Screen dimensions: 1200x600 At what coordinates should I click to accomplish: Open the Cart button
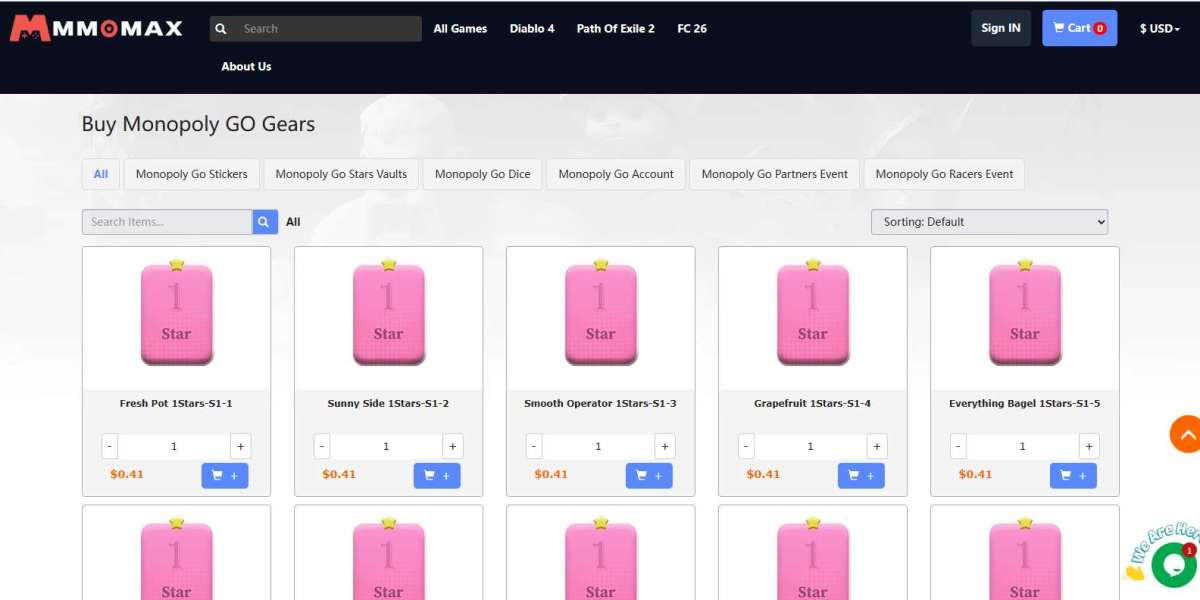point(1079,28)
